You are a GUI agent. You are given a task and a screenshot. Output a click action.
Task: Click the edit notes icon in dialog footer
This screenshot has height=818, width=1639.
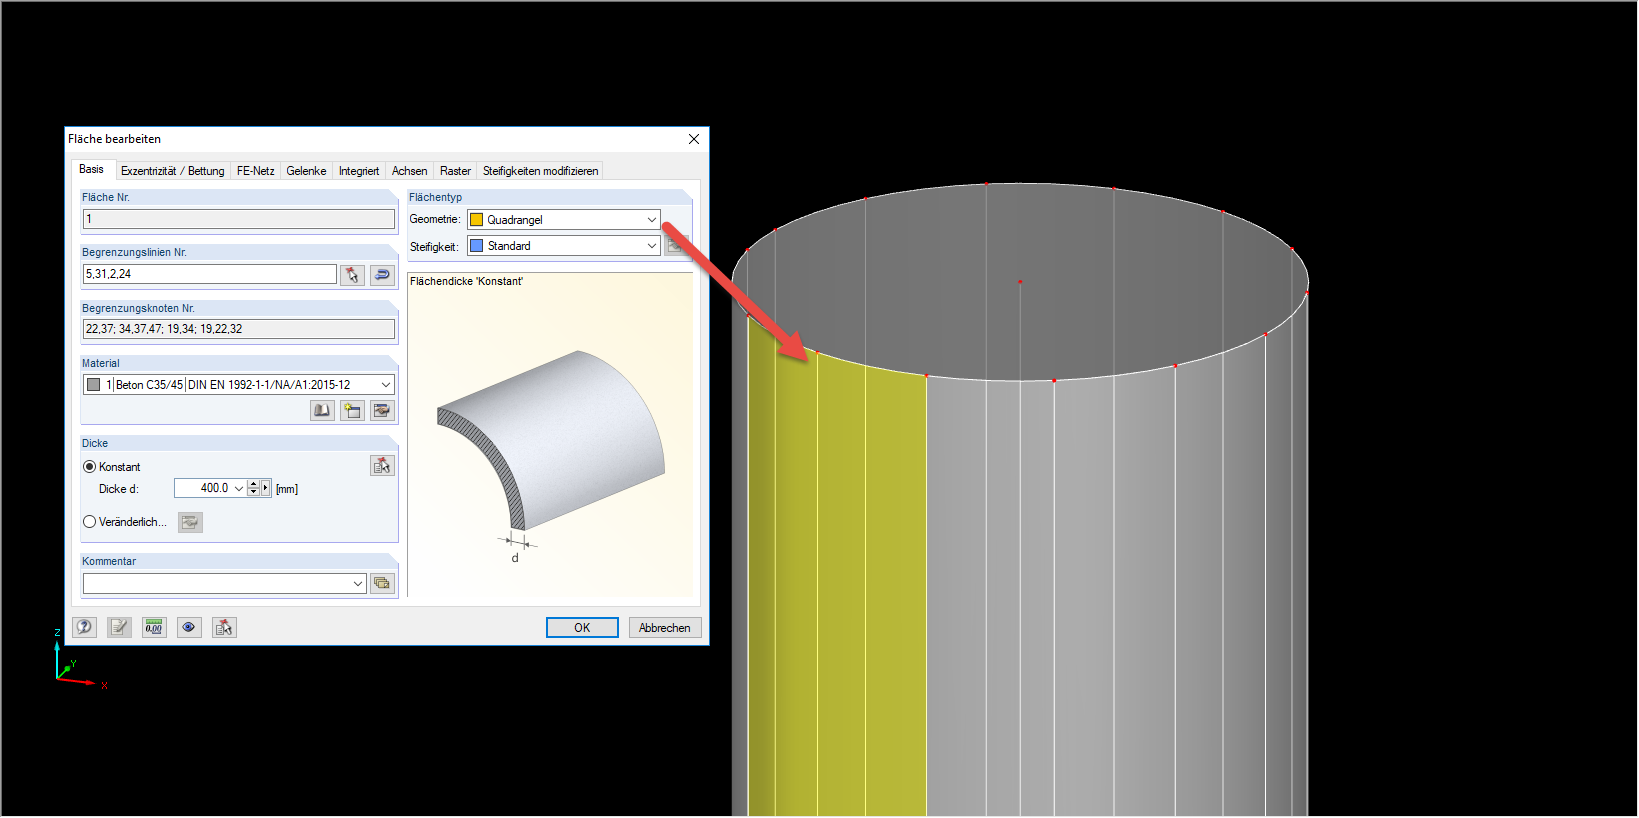pyautogui.click(x=119, y=627)
